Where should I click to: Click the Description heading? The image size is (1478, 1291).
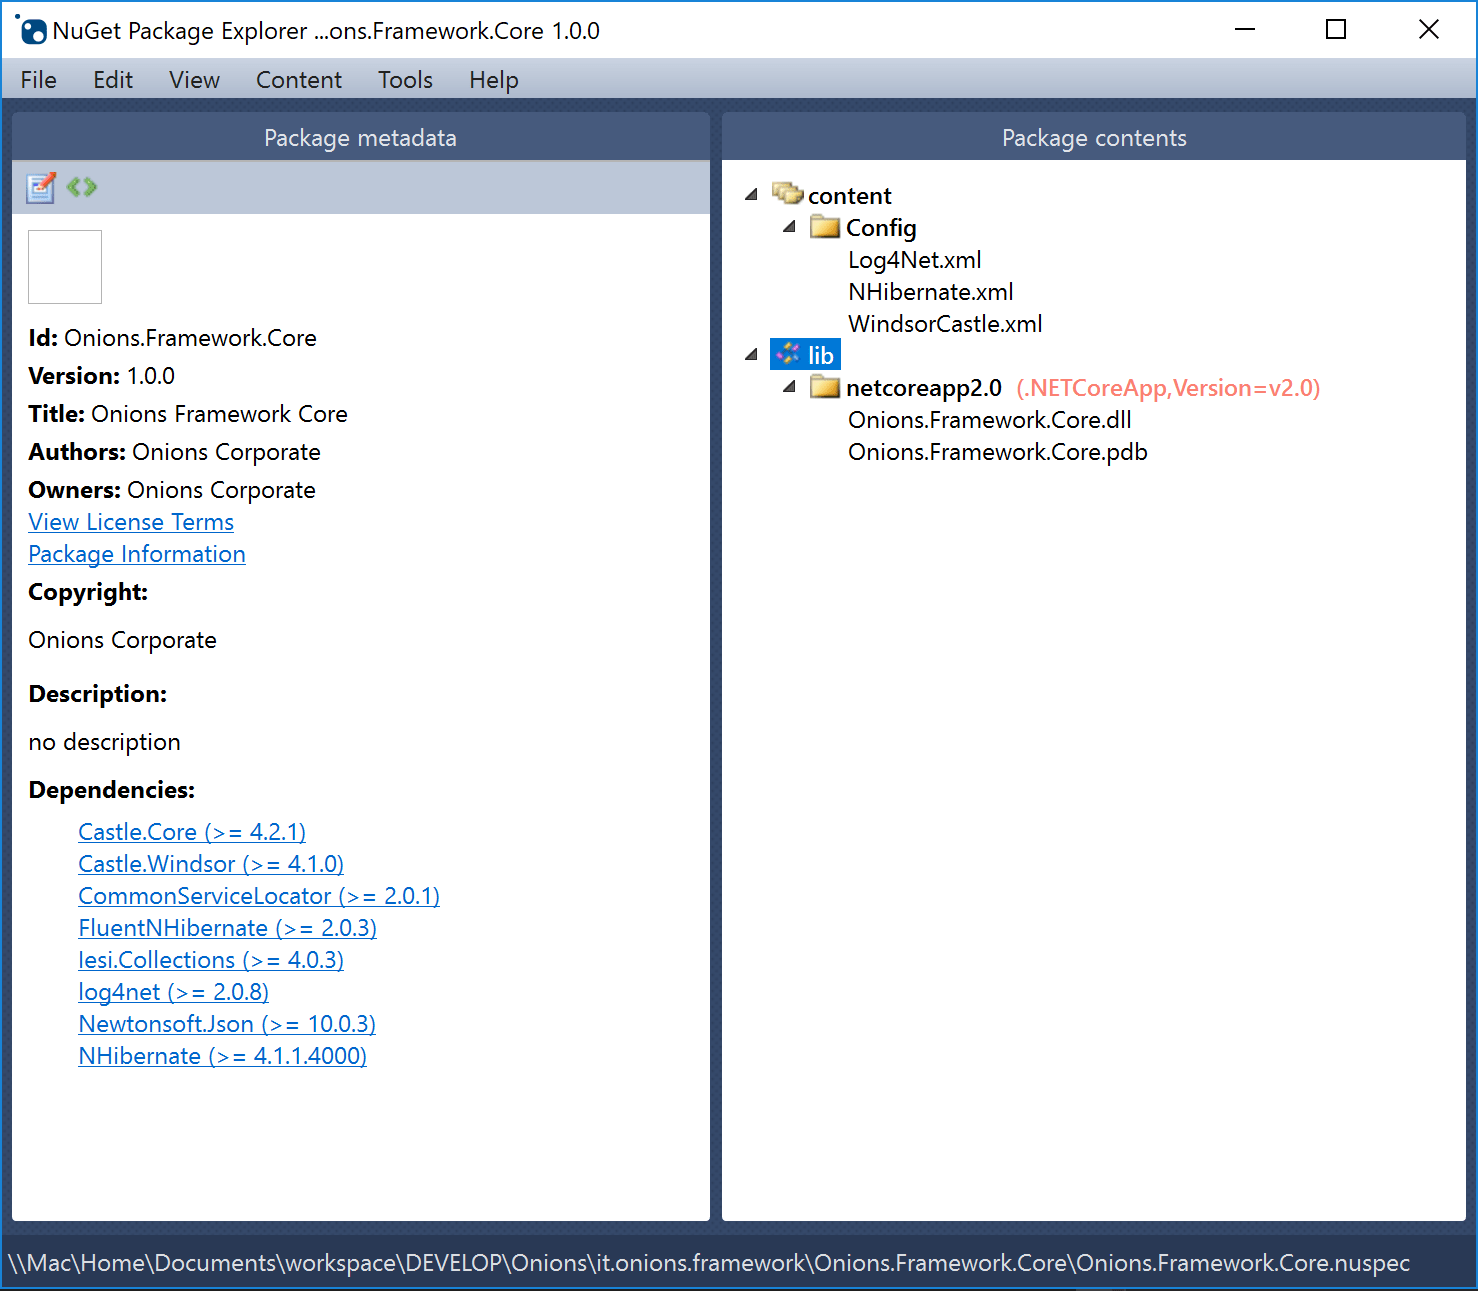(98, 694)
